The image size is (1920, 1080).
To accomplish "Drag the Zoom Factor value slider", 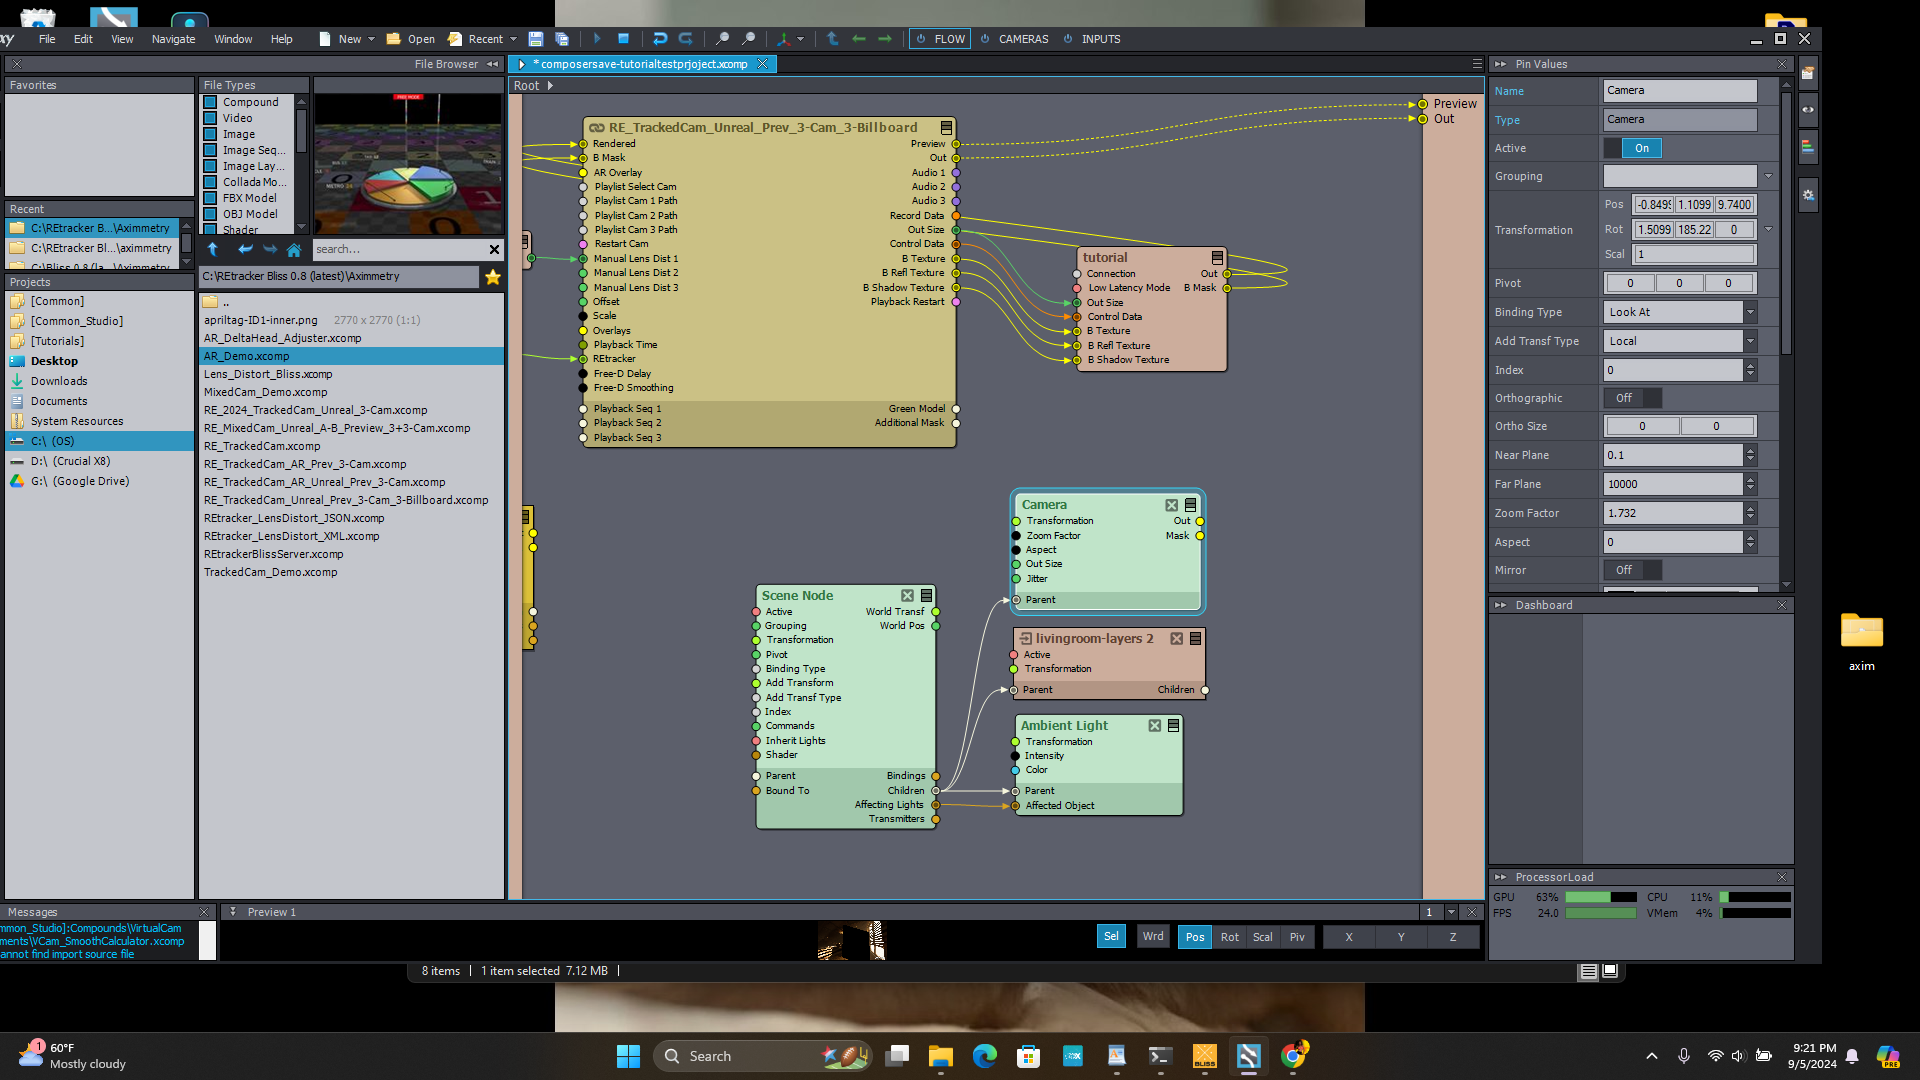I will (1675, 513).
